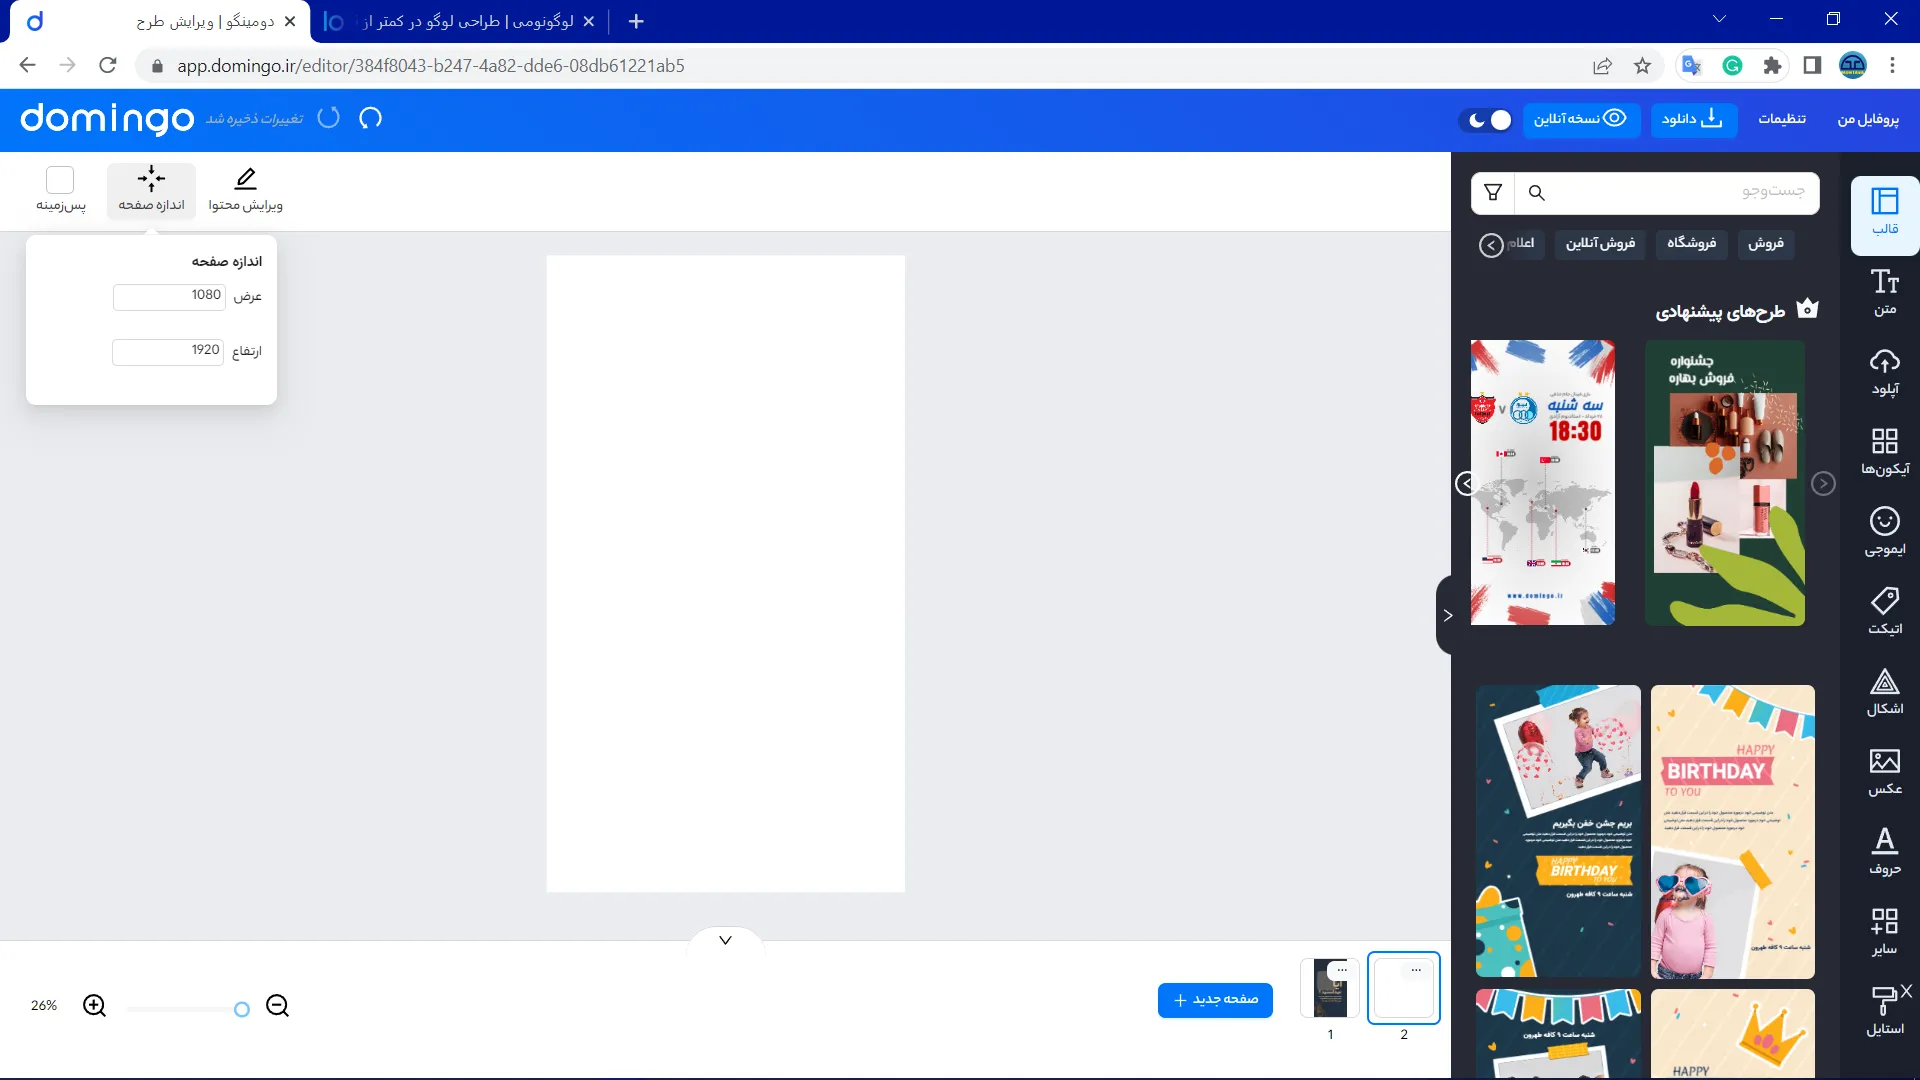Open the اتیکت tag panel
Viewport: 1920px width, 1080px height.
coord(1885,611)
